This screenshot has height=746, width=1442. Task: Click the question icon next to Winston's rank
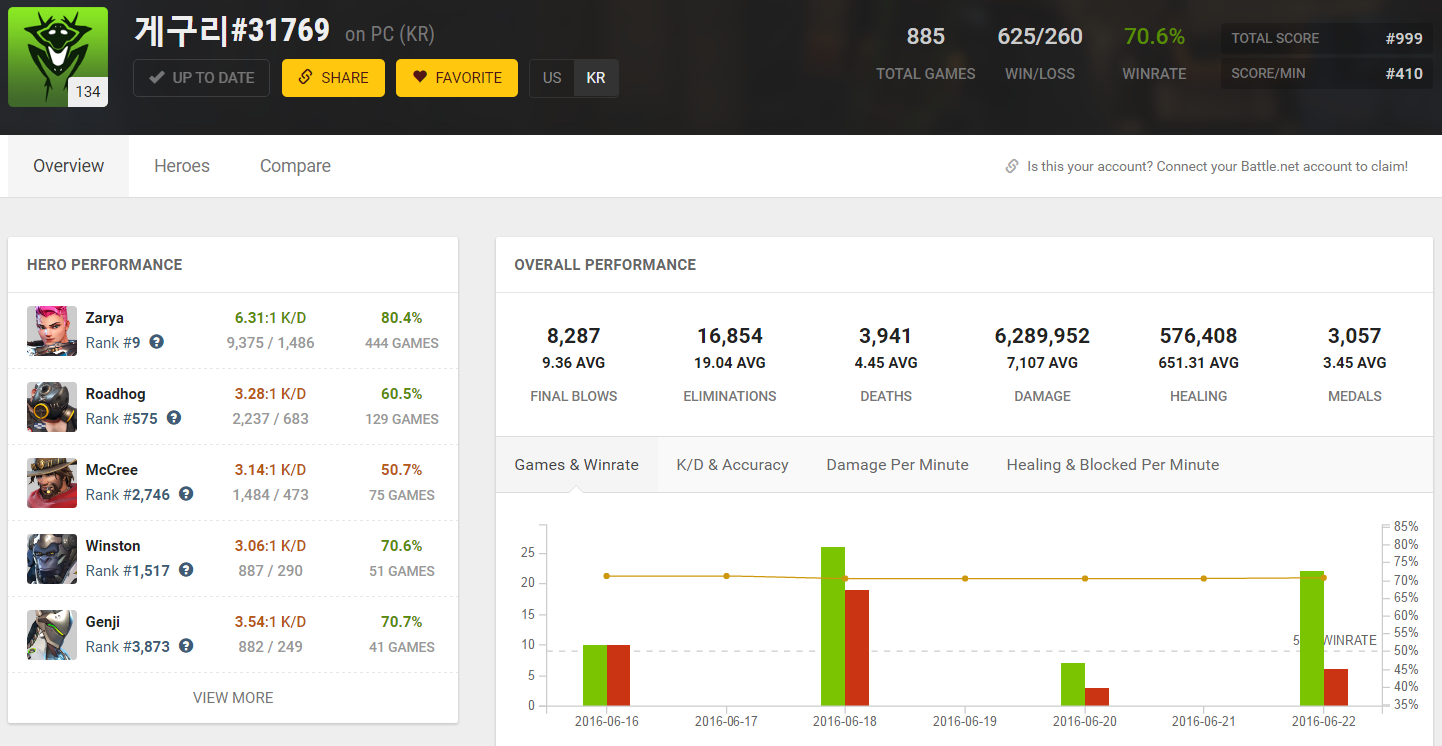(186, 570)
